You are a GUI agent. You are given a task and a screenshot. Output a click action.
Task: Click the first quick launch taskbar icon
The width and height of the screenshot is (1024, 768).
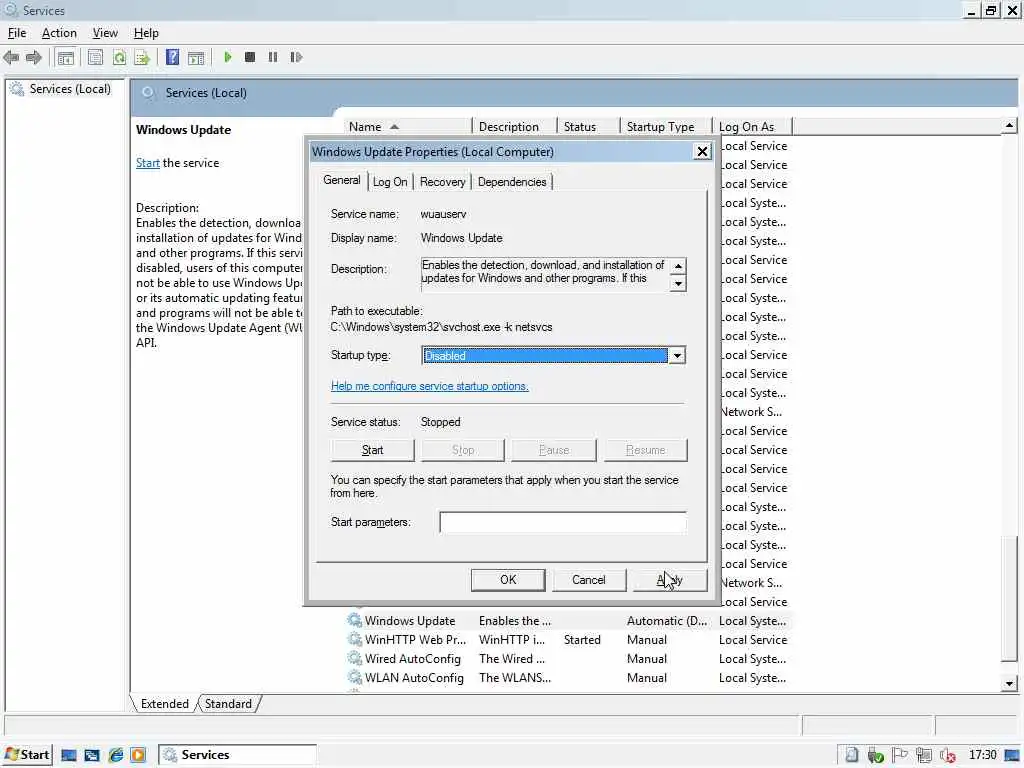click(x=69, y=755)
